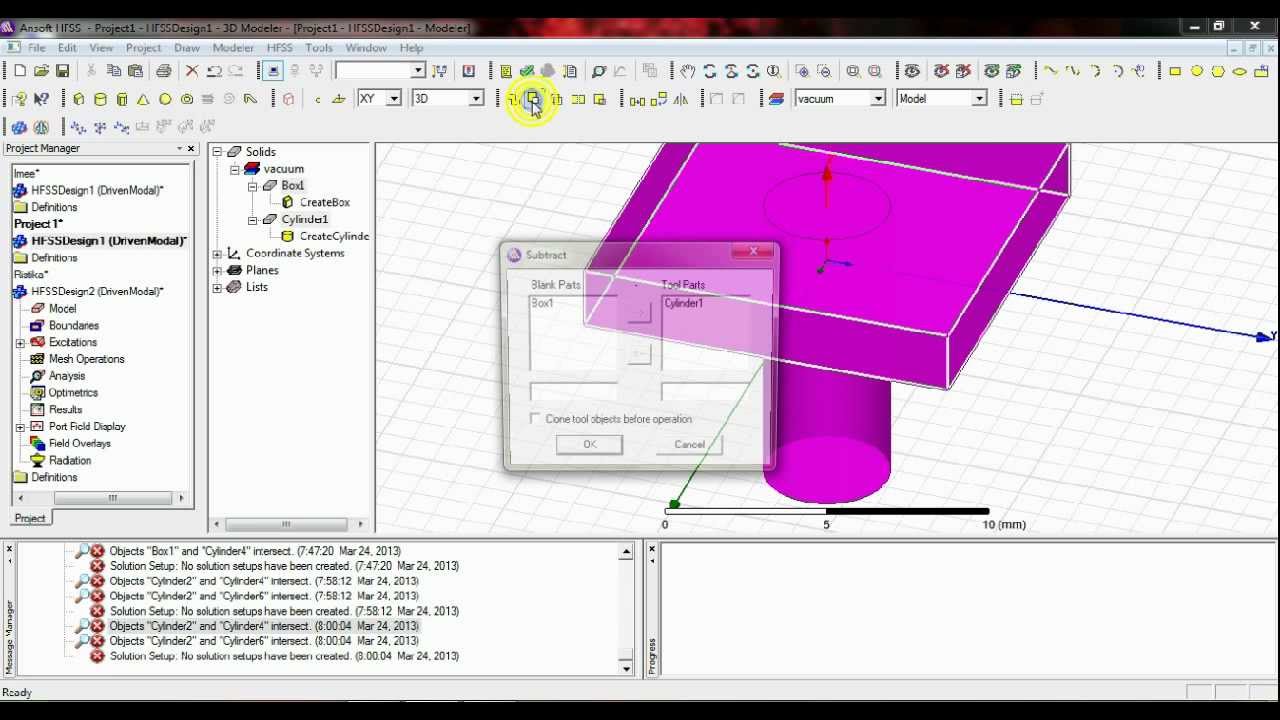Screen dimensions: 1280x720
Task: Click Cancel in the Subtract dialog
Action: 689,445
